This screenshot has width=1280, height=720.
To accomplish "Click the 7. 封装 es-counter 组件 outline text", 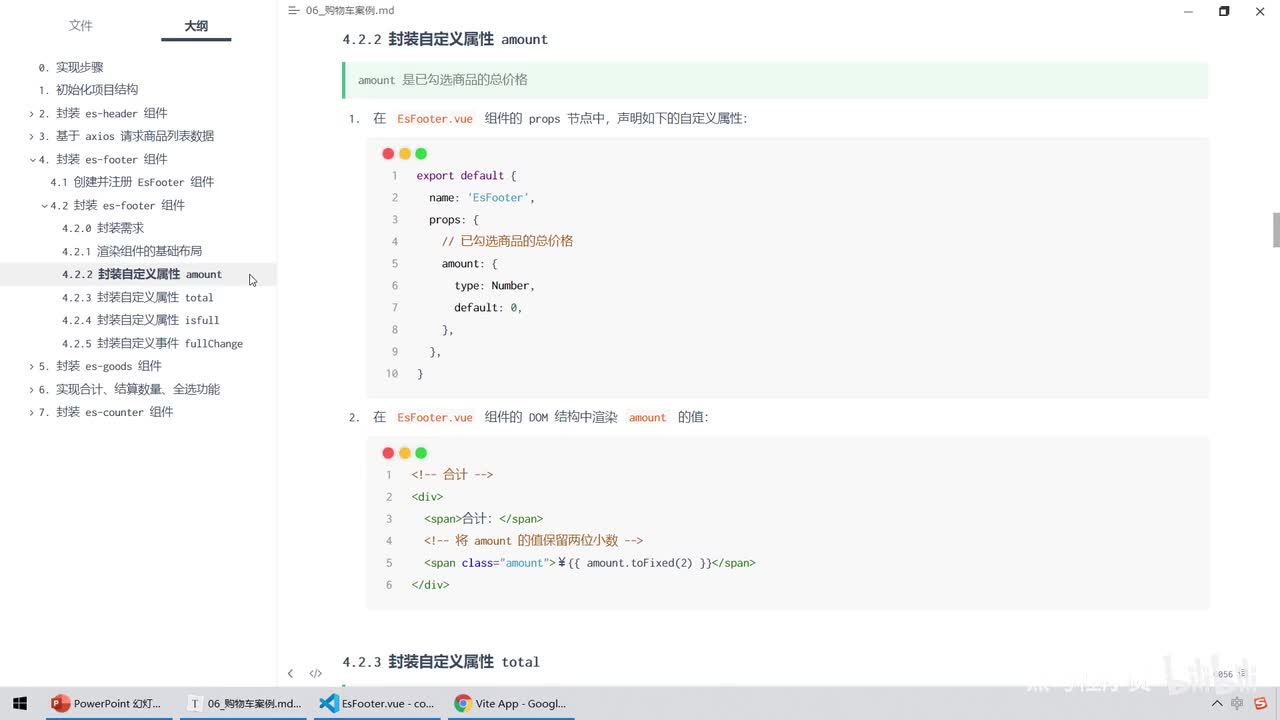I will (106, 412).
